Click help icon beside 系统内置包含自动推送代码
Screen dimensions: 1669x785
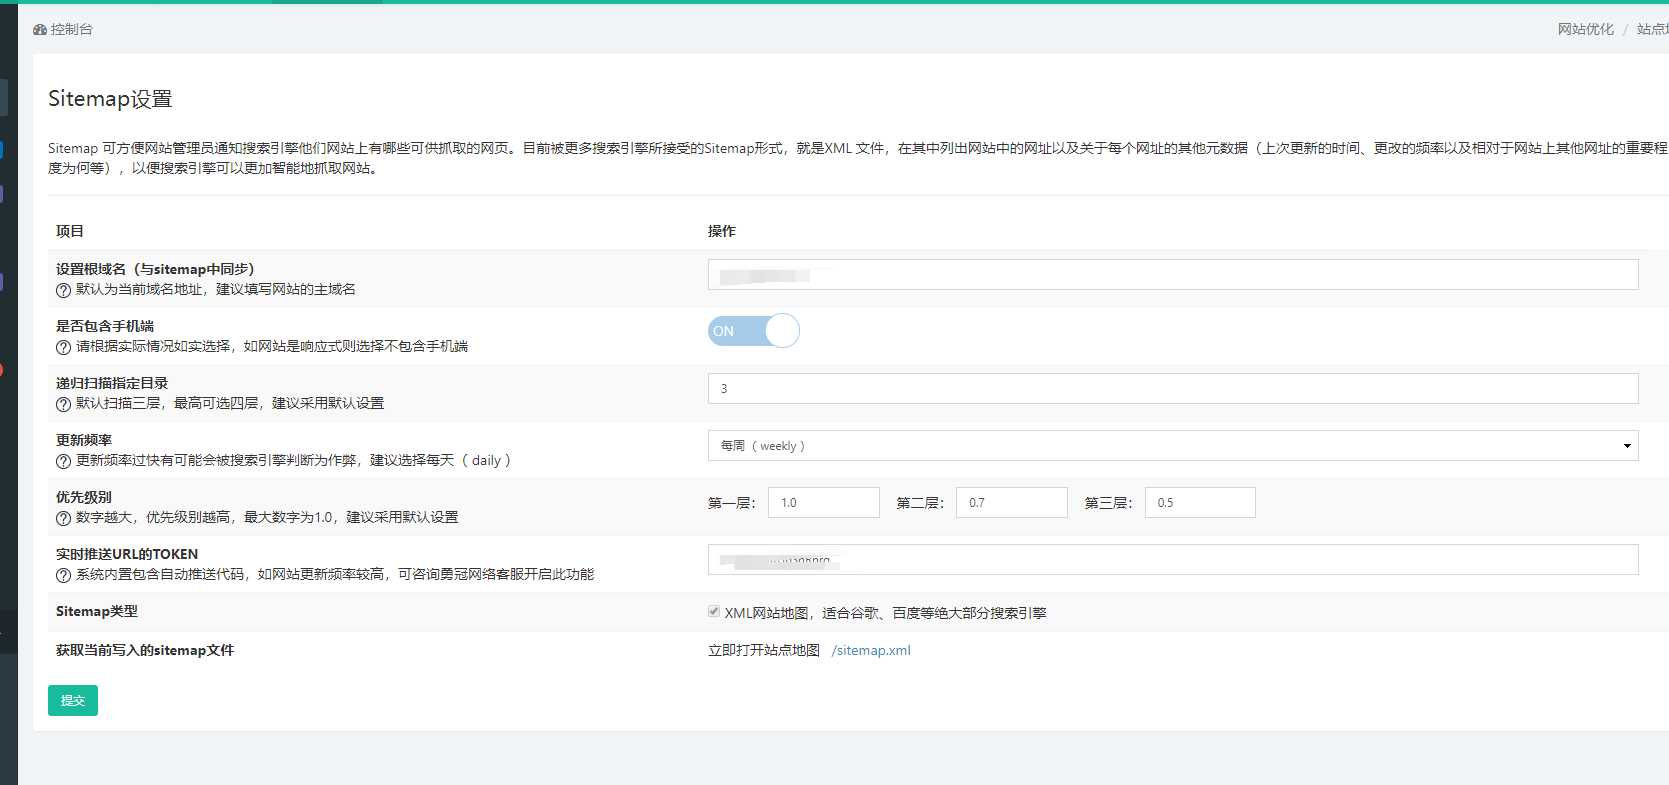point(63,575)
